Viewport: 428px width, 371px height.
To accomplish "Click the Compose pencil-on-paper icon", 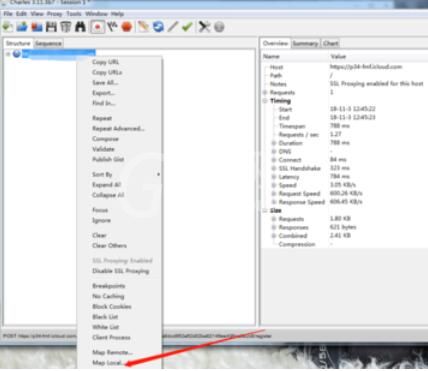I will 143,27.
